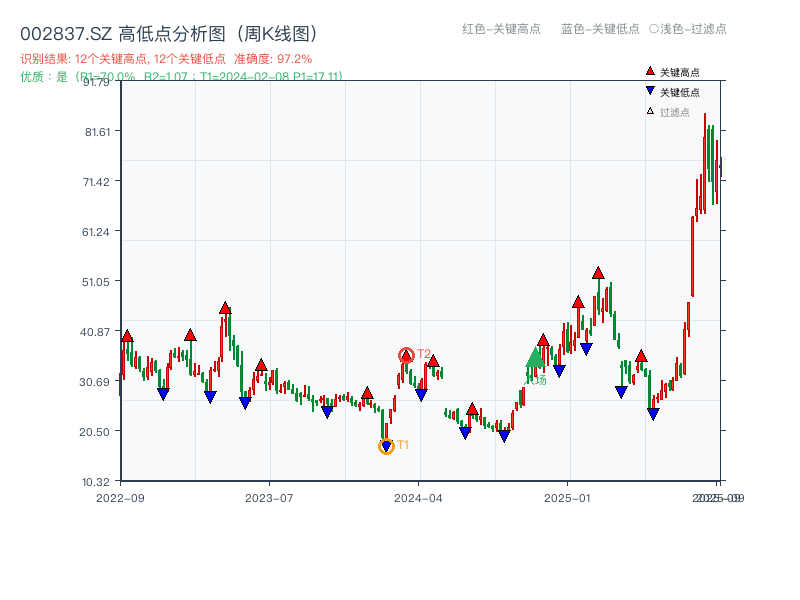Select the orange-circled T1 low point marker
Viewport: 800px width, 600px height.
386,446
